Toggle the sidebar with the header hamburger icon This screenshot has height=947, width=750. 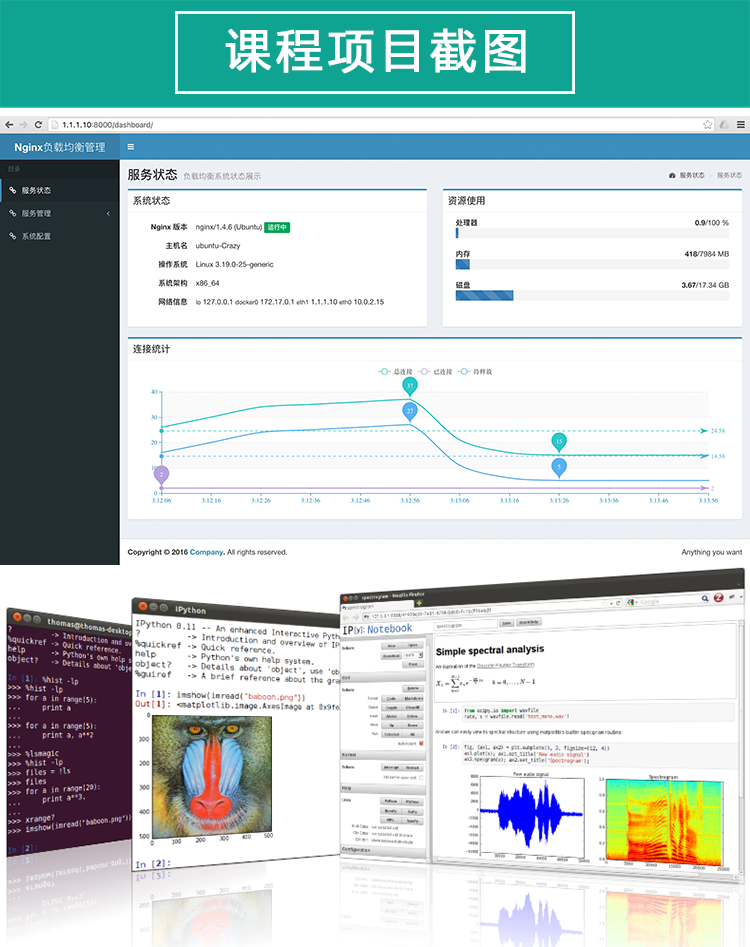point(130,147)
